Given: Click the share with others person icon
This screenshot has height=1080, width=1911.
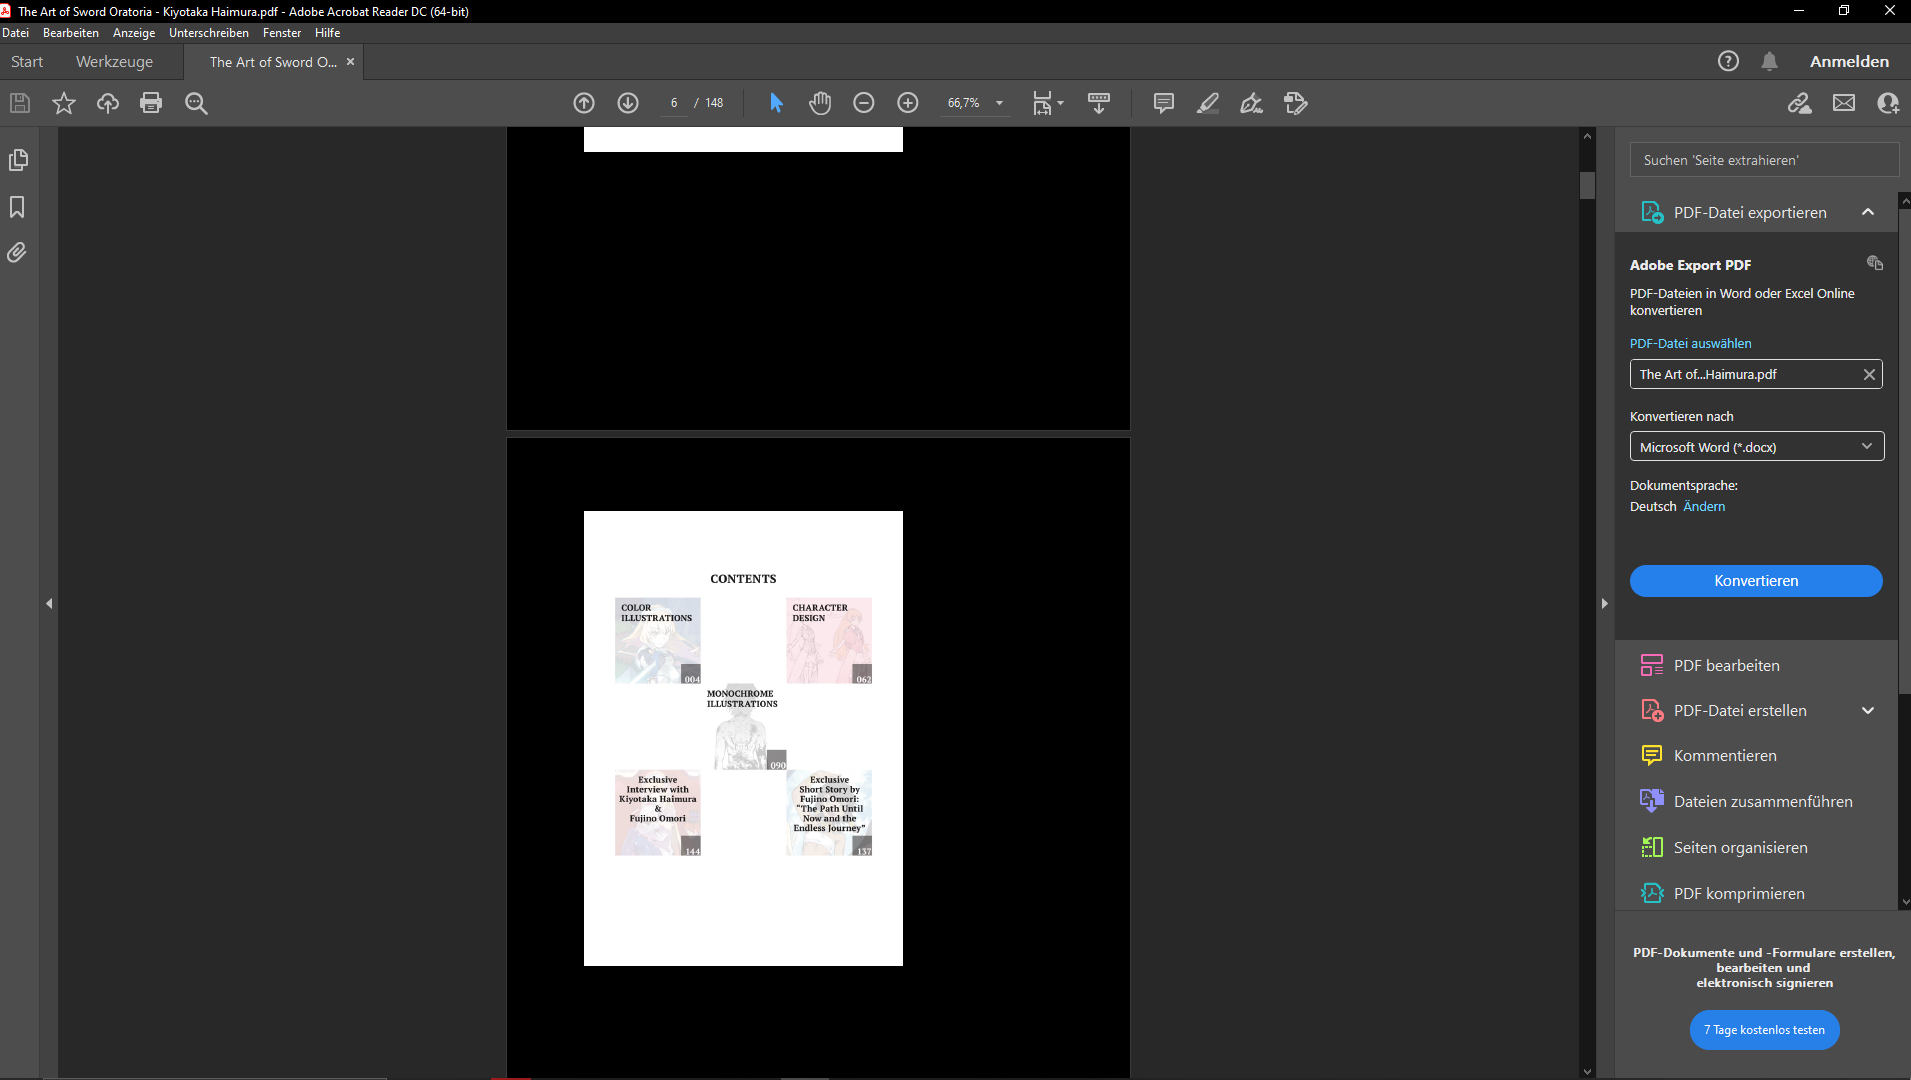Looking at the screenshot, I should tap(1888, 103).
